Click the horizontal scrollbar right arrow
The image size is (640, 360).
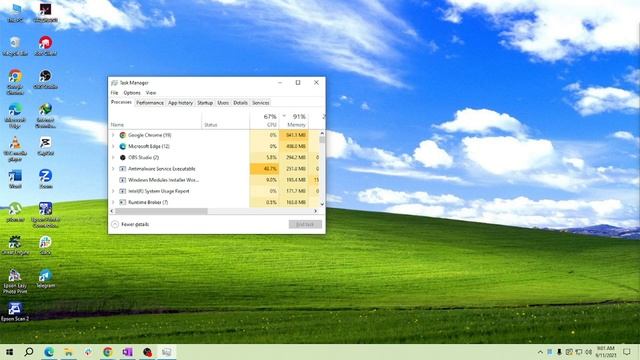click(x=315, y=211)
